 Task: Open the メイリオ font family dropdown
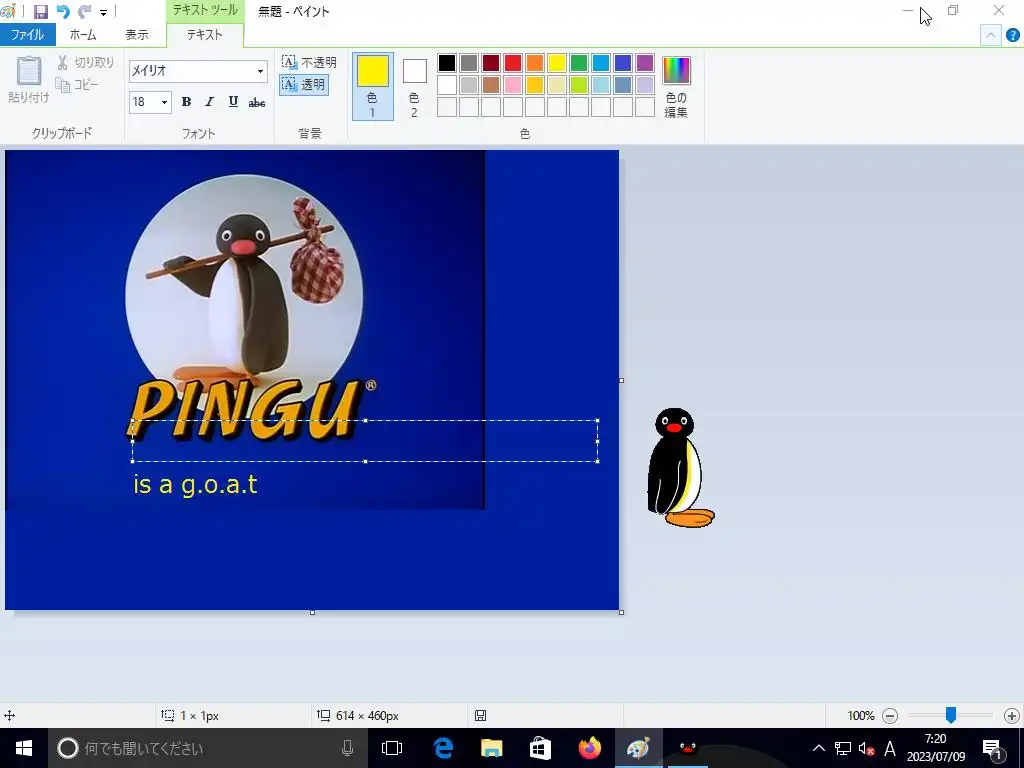coord(260,71)
